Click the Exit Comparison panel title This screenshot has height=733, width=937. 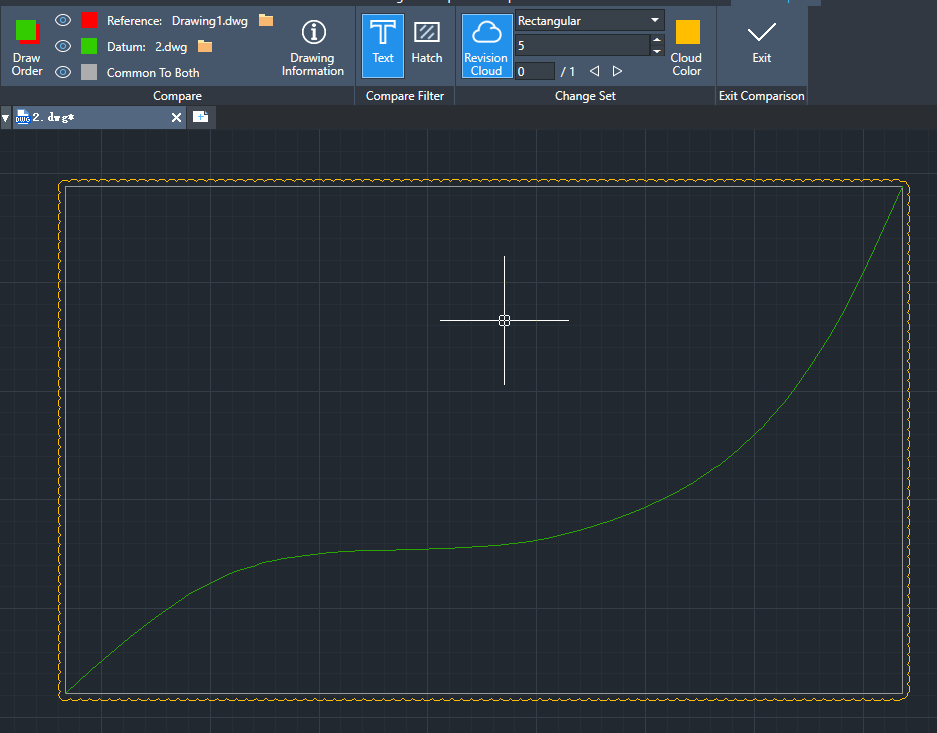[761, 96]
